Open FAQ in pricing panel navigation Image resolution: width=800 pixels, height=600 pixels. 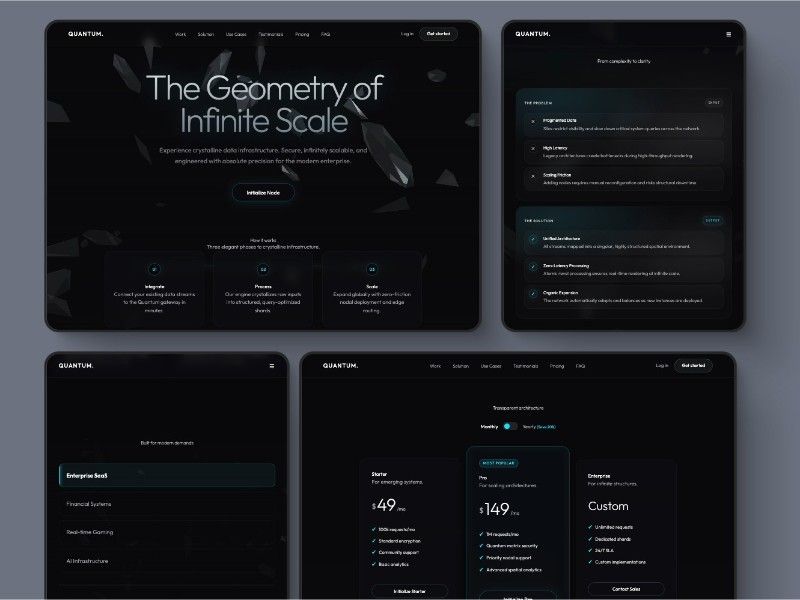(581, 366)
